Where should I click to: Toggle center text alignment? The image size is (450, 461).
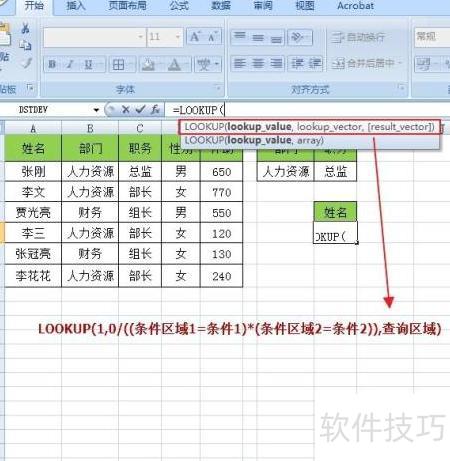tap(258, 63)
